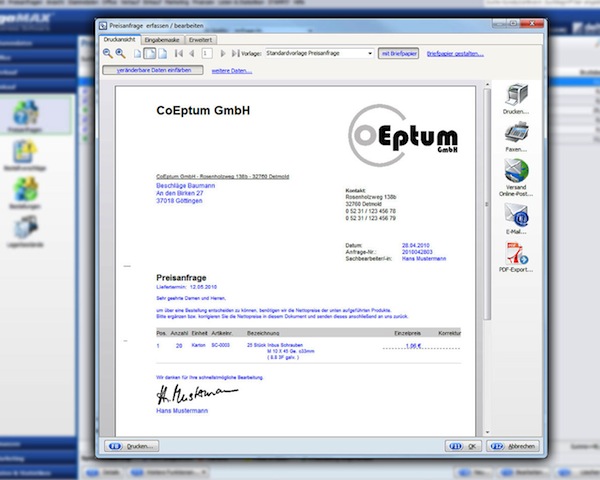The image size is (600, 480).
Task: Click the PDF-Export icon
Action: point(516,253)
